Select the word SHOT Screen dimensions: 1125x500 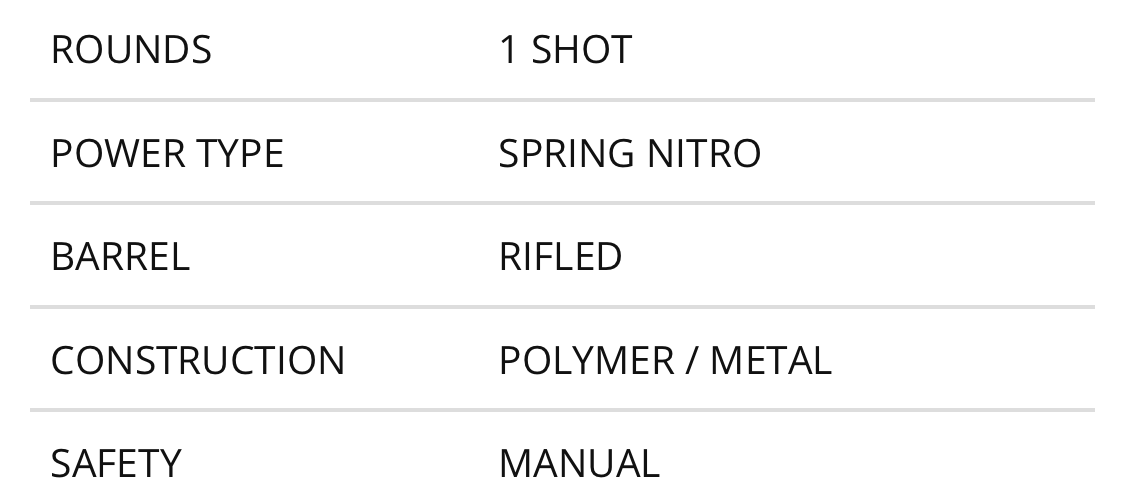coord(581,50)
